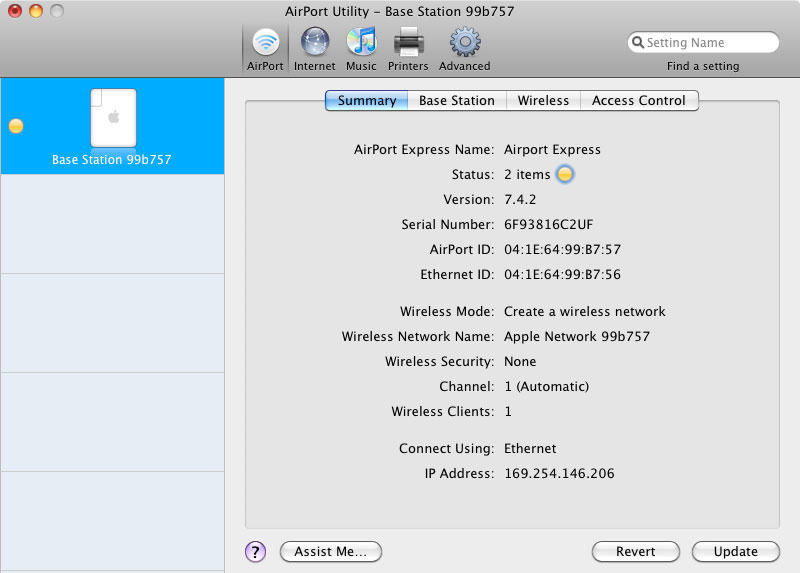The height and width of the screenshot is (573, 800).
Task: Click the yellow minimize window button
Action: coord(36,11)
